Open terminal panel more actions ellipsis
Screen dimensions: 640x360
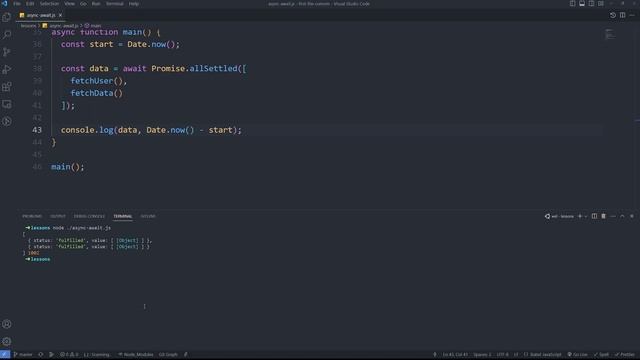tap(613, 216)
